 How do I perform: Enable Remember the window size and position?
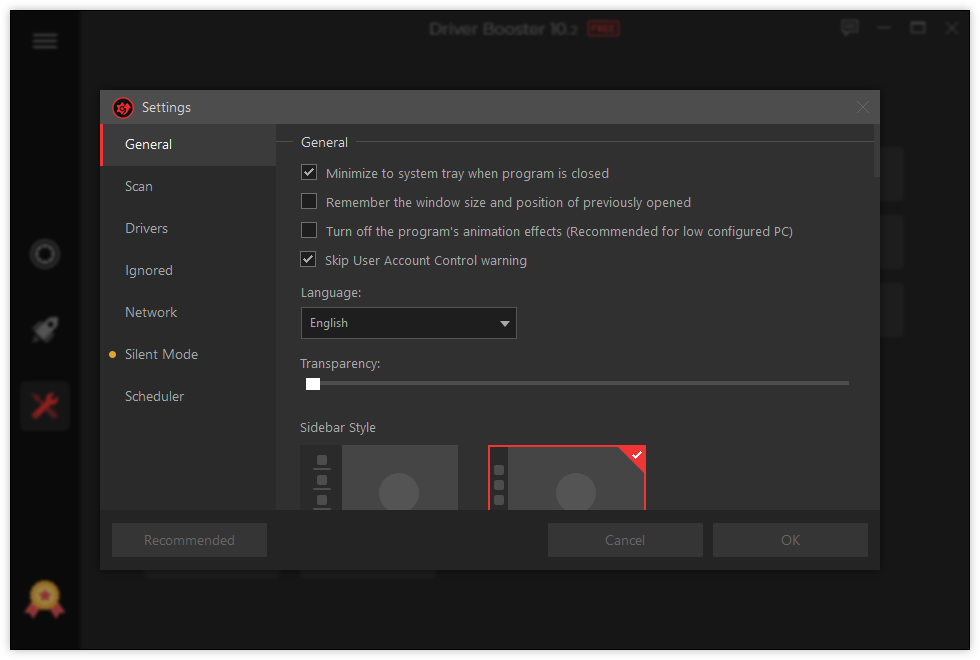(309, 201)
